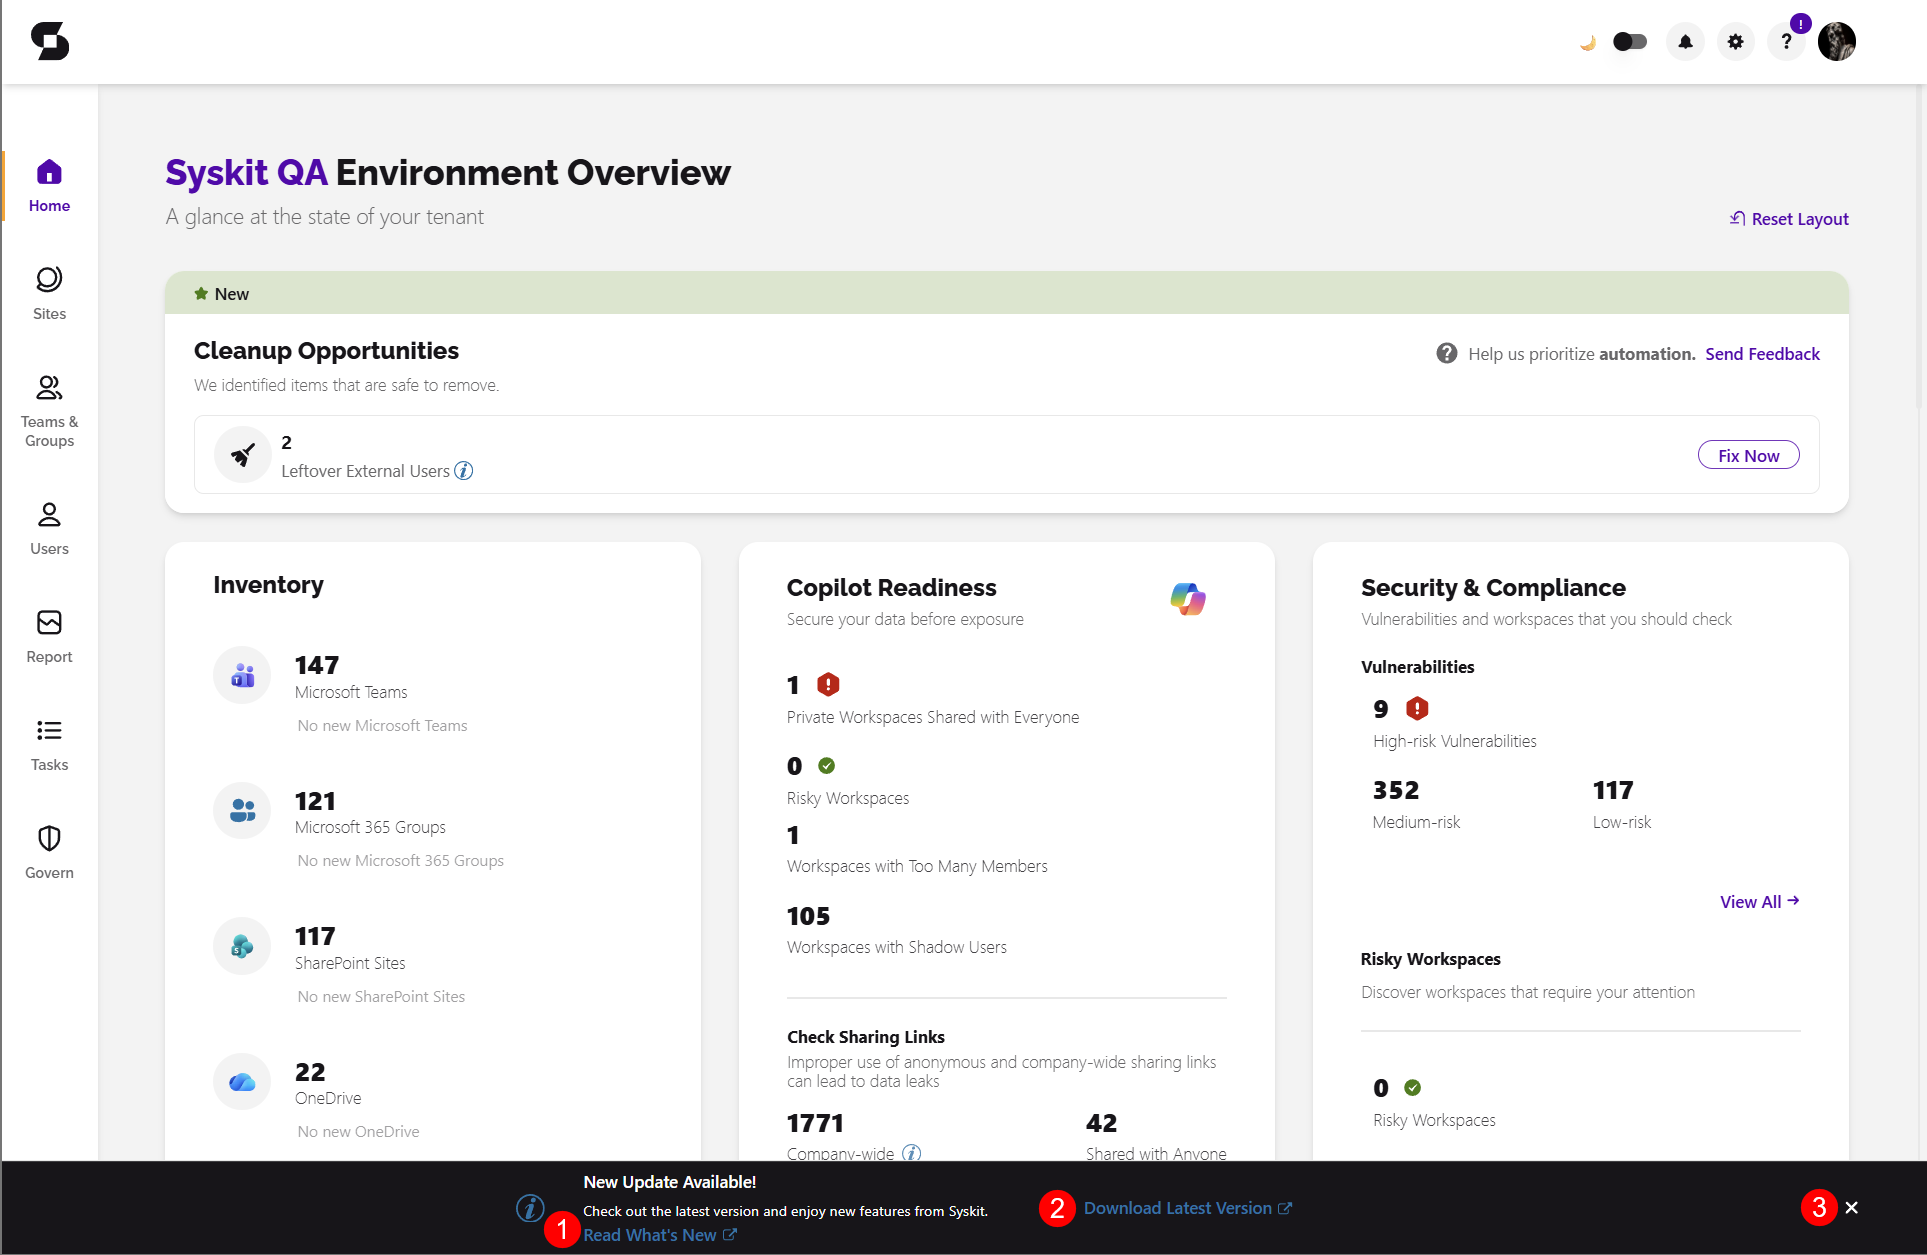The width and height of the screenshot is (1927, 1255).
Task: Click info icon next to Leftover External Users
Action: (x=464, y=471)
